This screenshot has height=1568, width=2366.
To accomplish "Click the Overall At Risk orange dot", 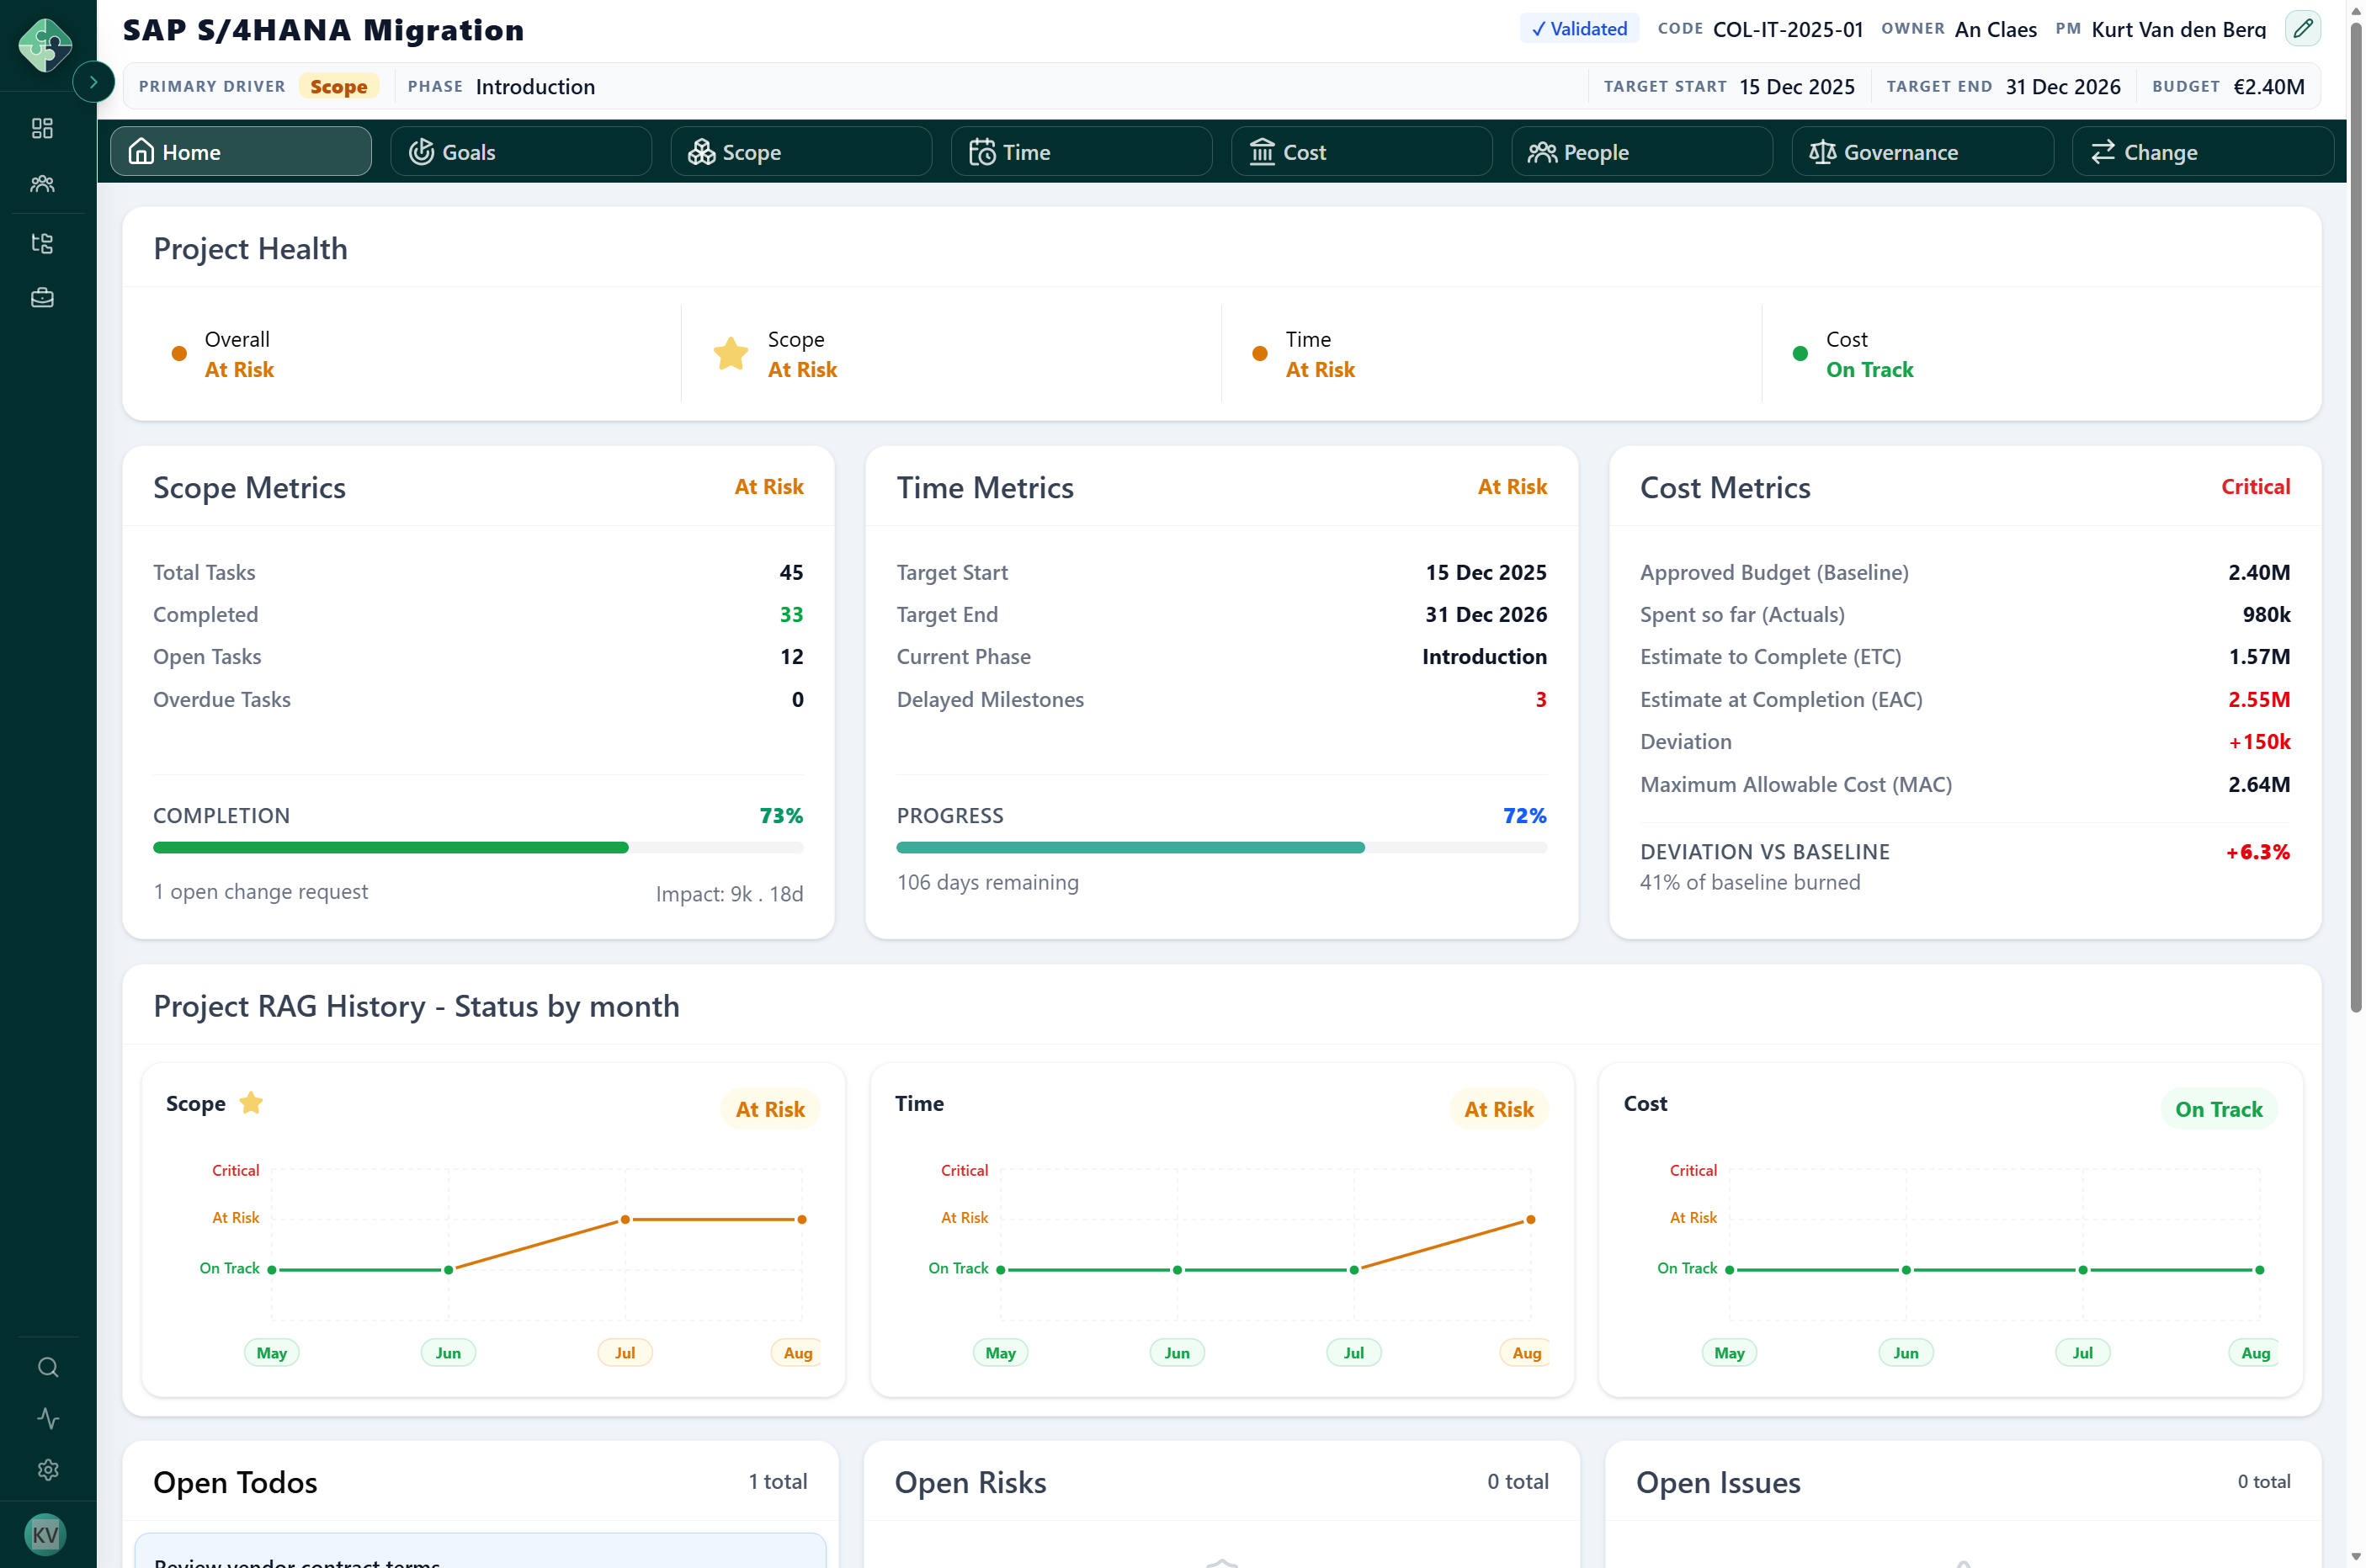I will [179, 354].
